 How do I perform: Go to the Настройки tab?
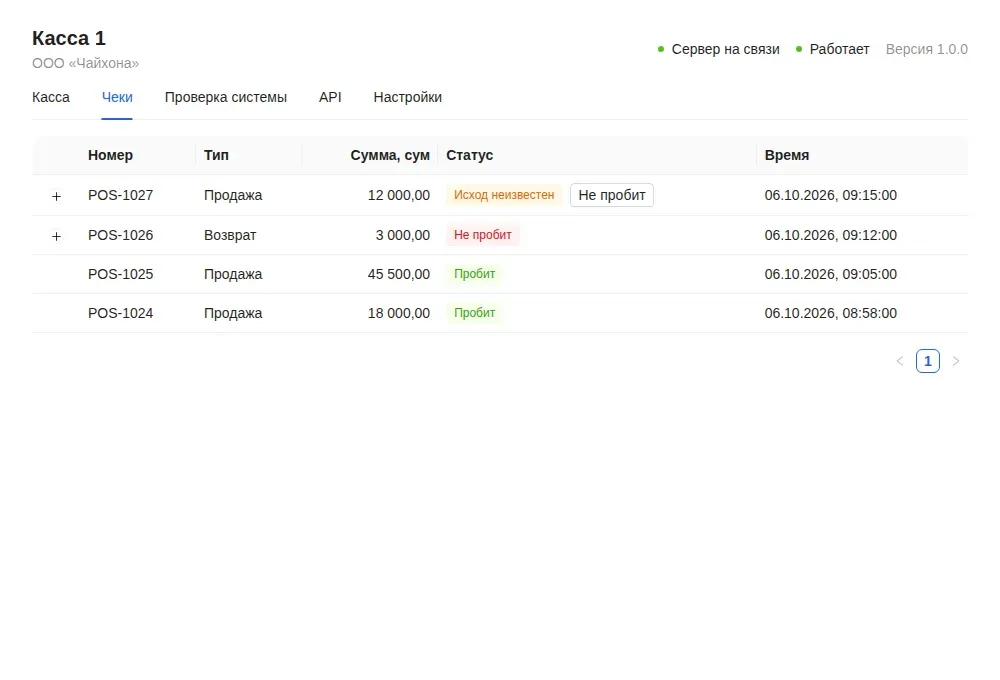[408, 97]
